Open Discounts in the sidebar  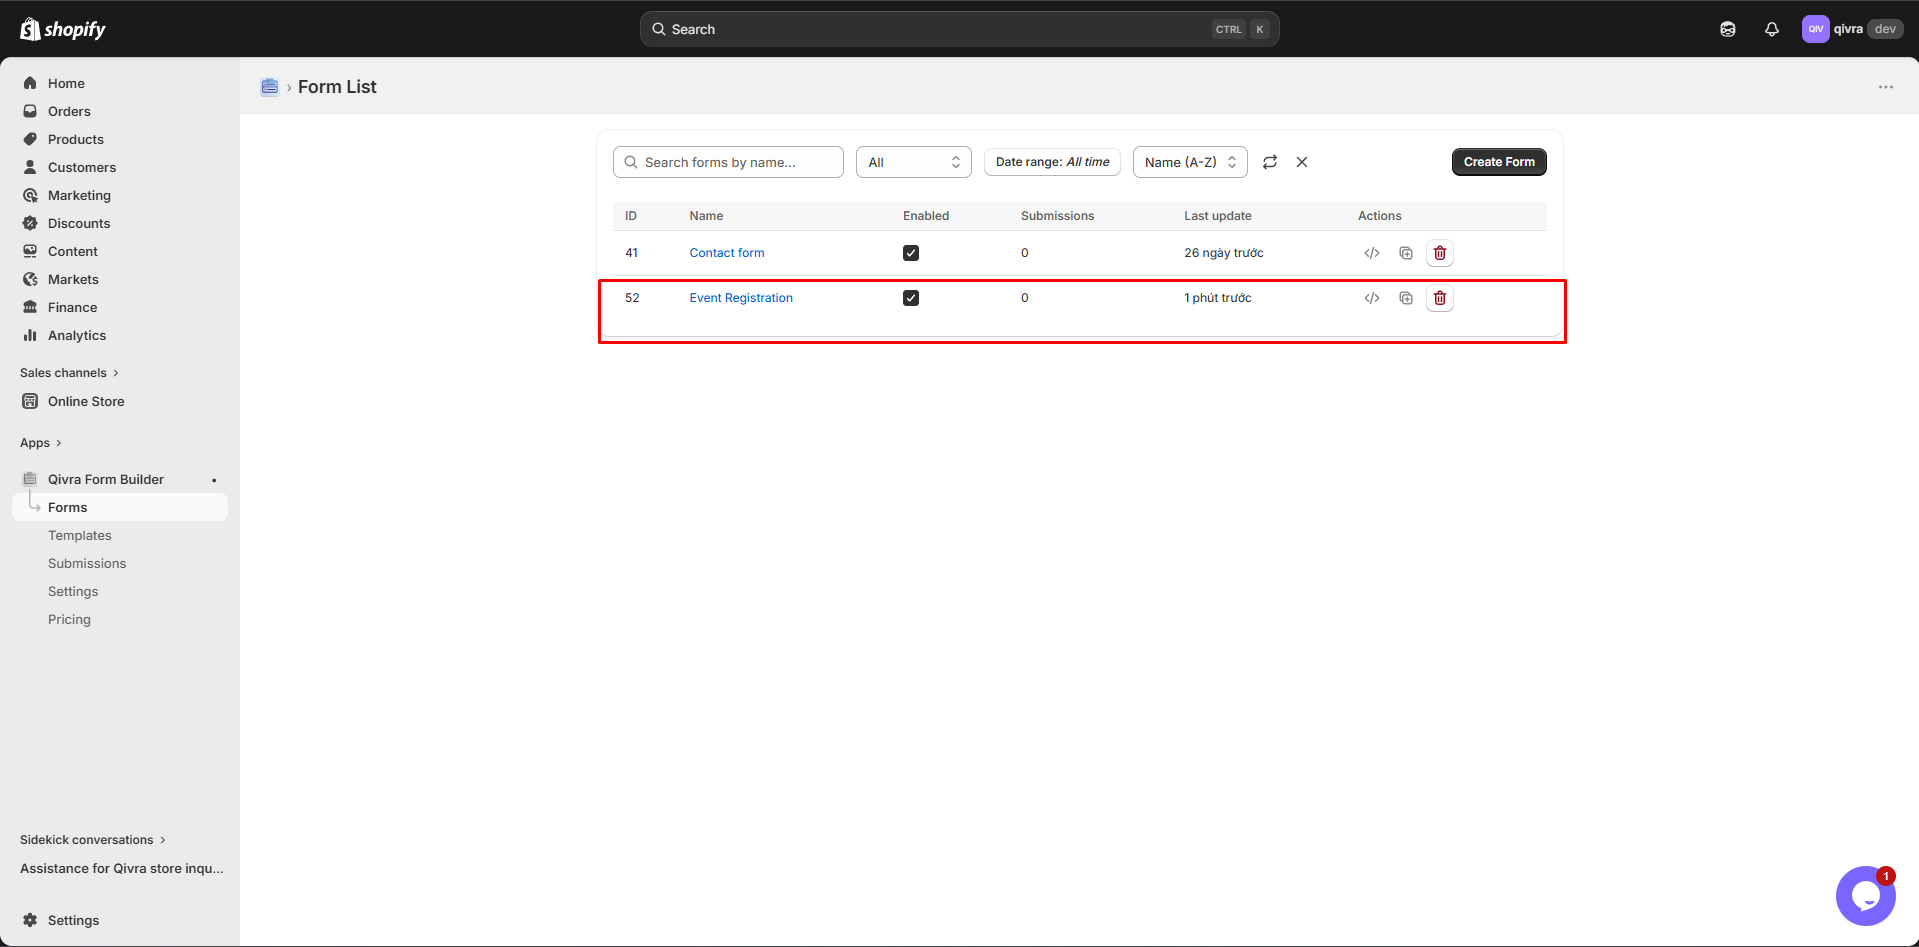[79, 223]
